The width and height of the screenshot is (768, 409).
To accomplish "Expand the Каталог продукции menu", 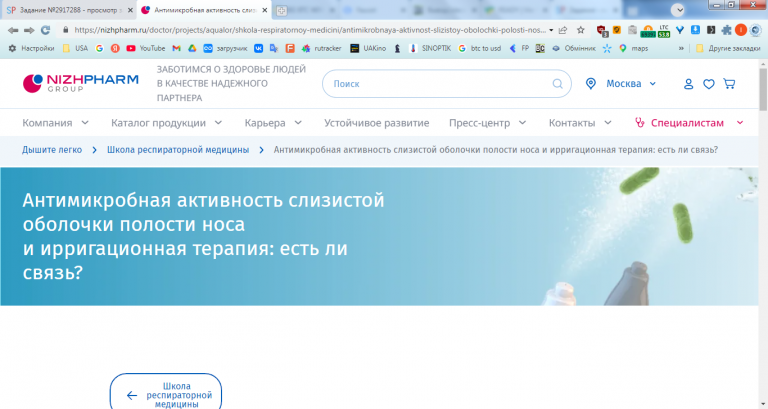I will coord(167,123).
